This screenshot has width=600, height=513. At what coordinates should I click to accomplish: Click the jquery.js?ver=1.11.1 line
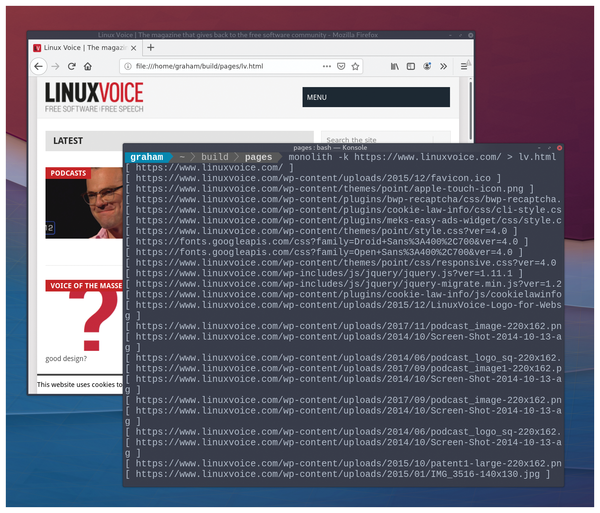click(324, 273)
